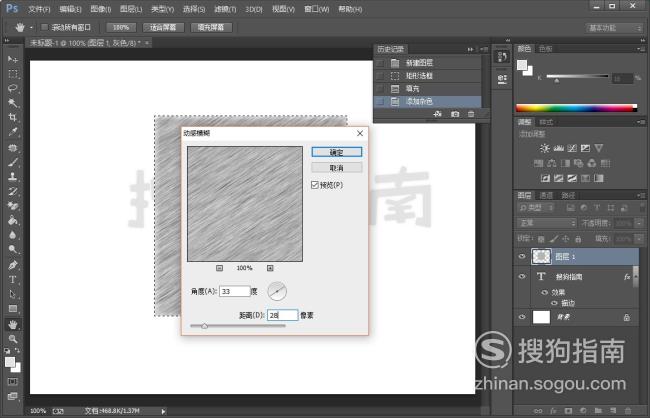Select the Rectangle shape tool
The height and width of the screenshot is (418, 650).
[x=12, y=309]
